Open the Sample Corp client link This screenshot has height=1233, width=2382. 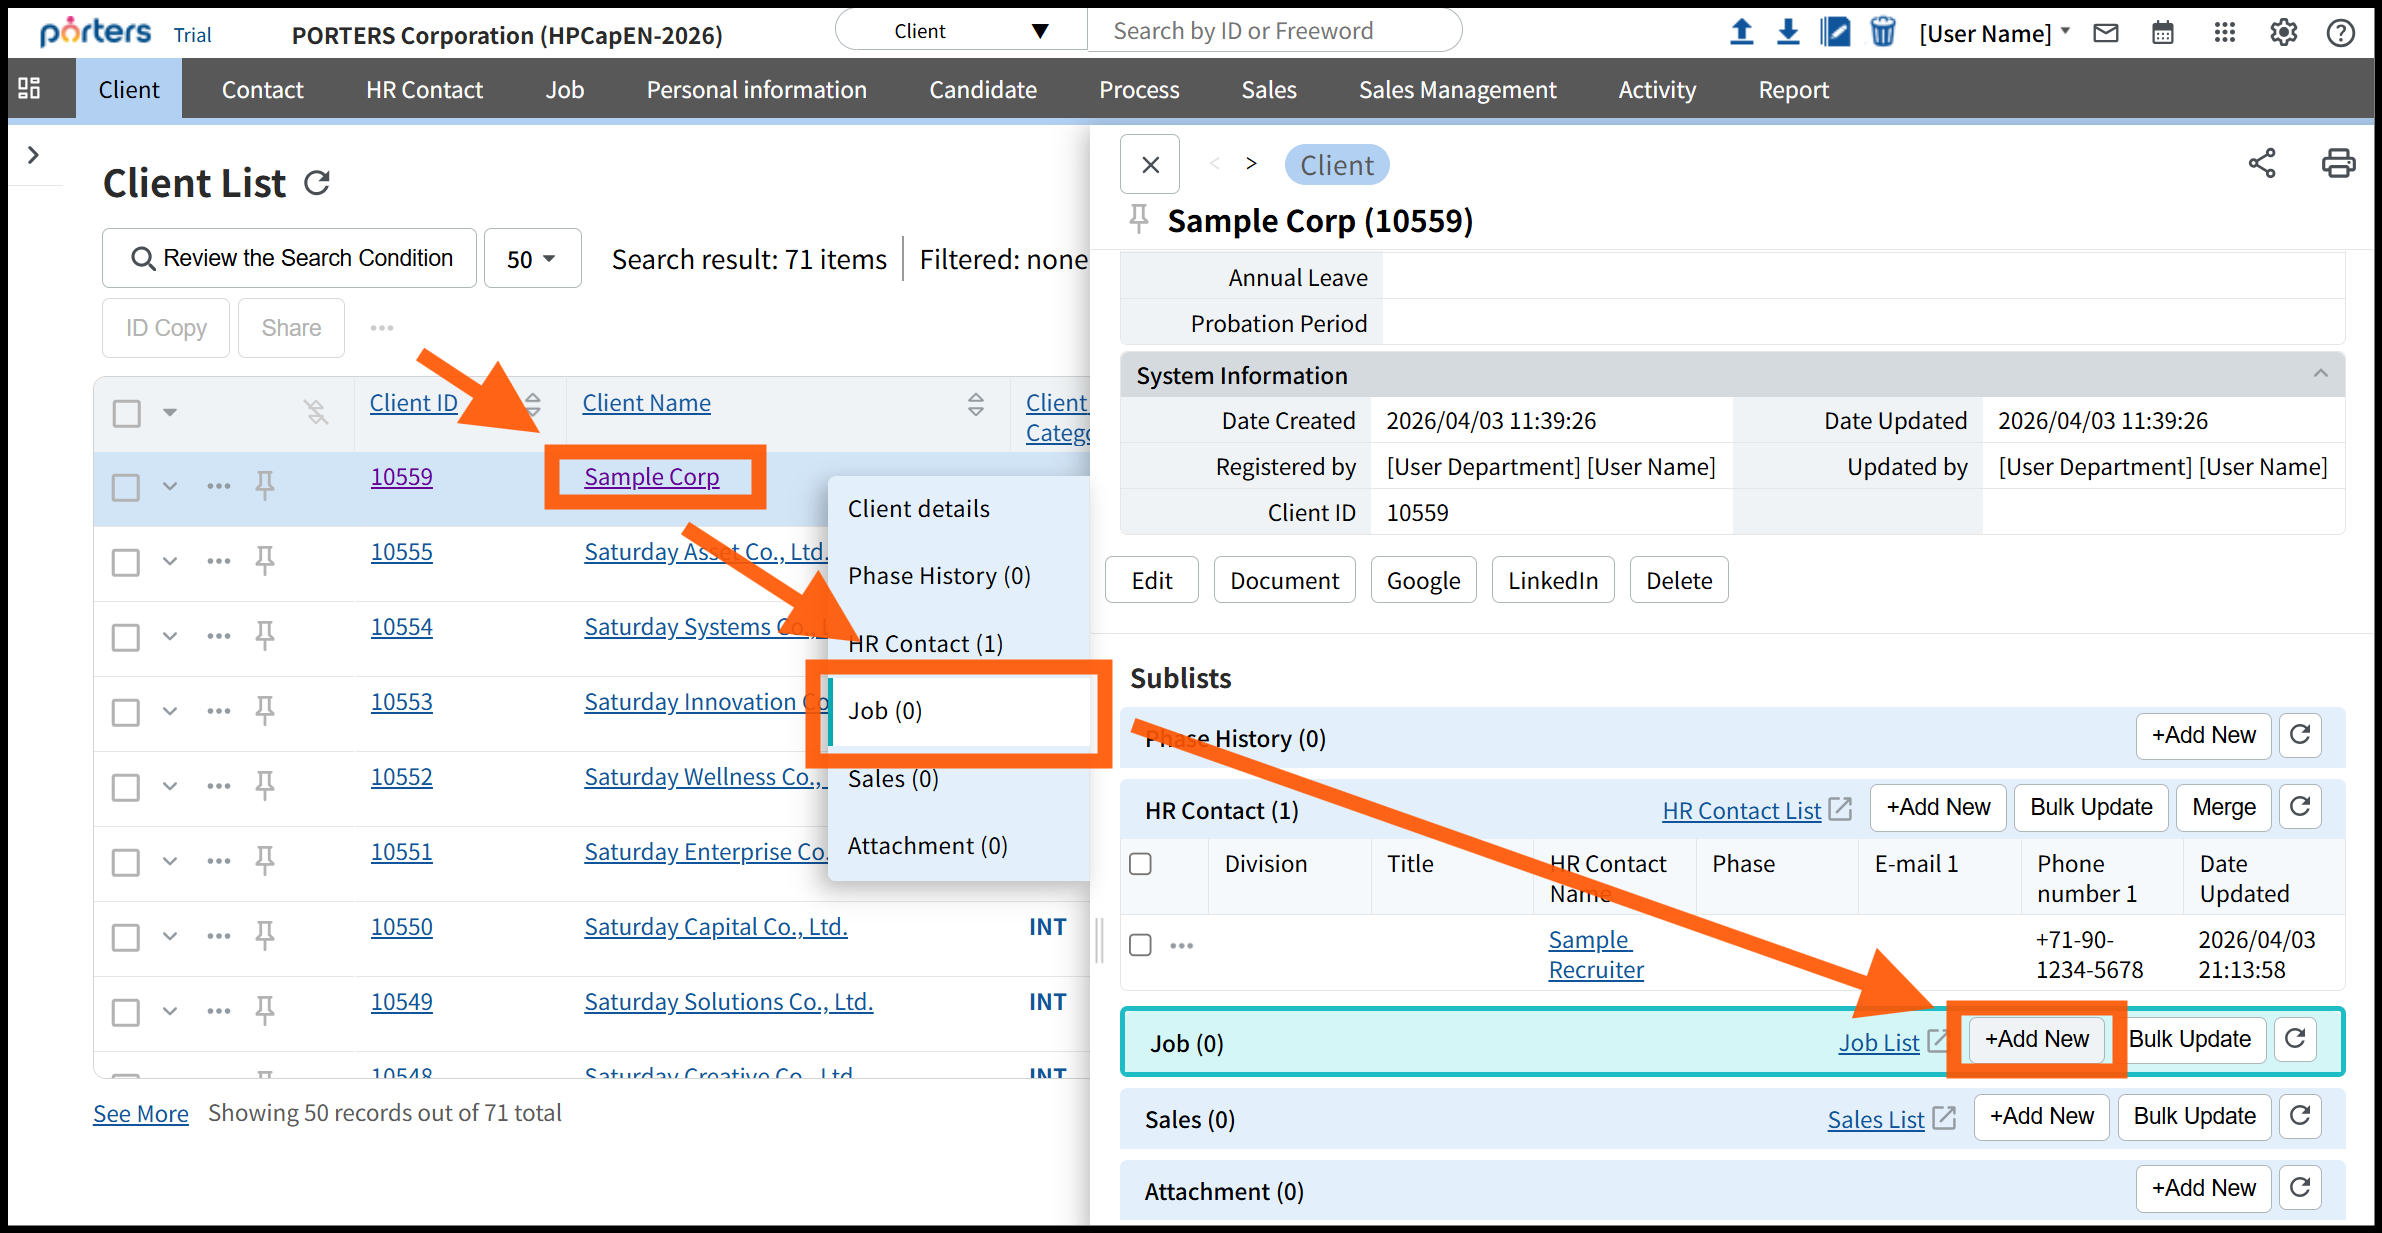click(651, 477)
